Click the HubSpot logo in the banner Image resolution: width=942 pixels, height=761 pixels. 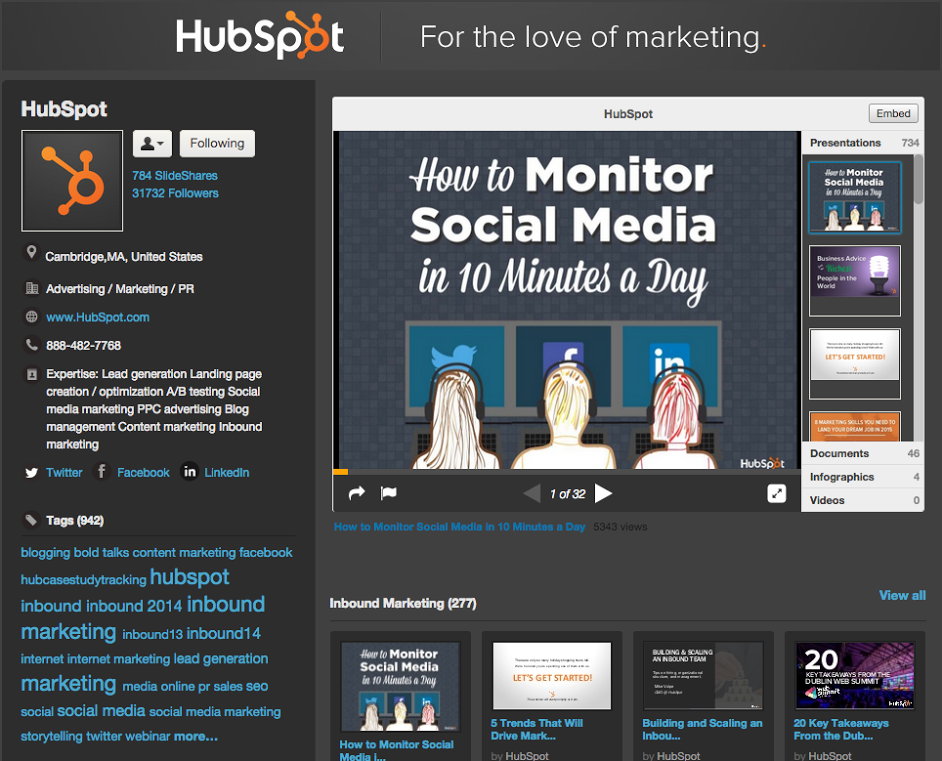coord(260,36)
